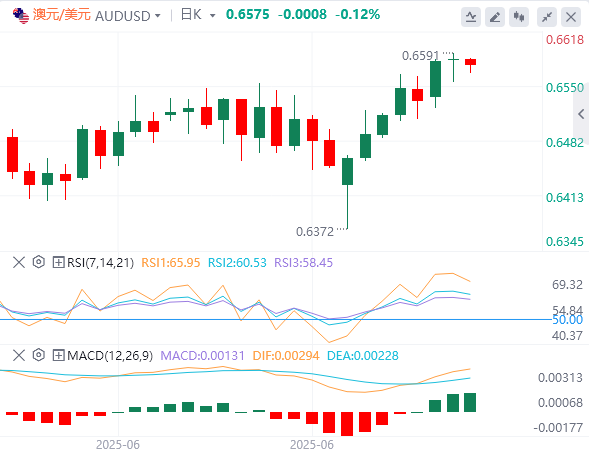Select the 0.6372 low candlestick

[347, 171]
